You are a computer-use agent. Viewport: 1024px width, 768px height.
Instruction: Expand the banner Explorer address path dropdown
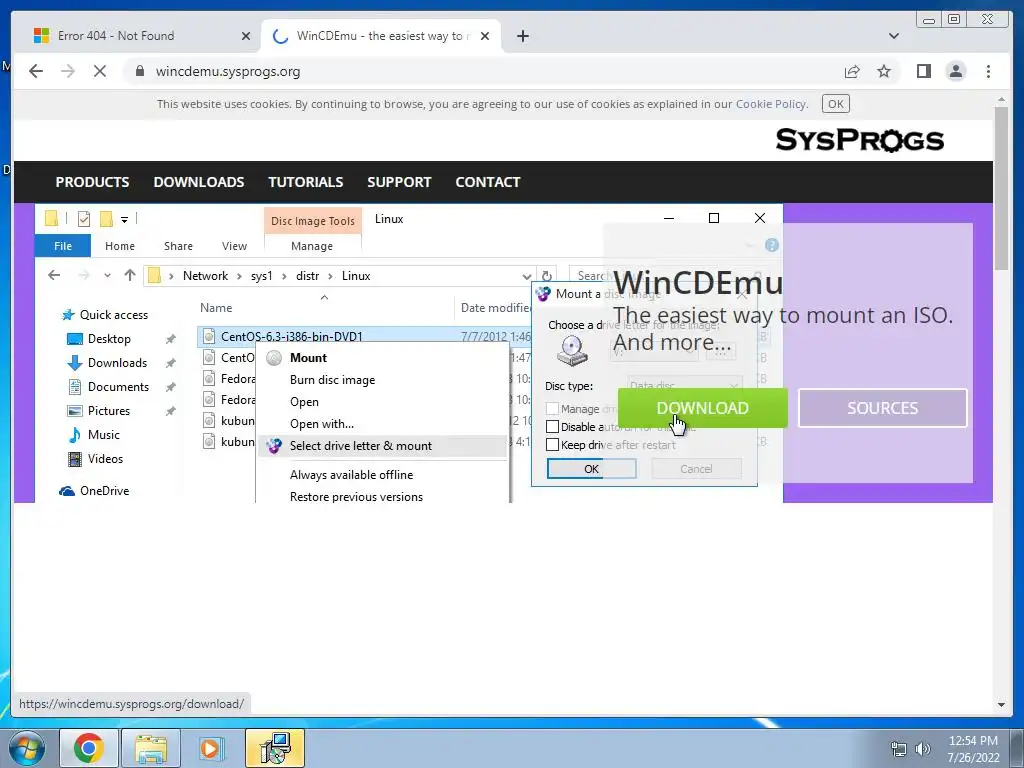[526, 276]
